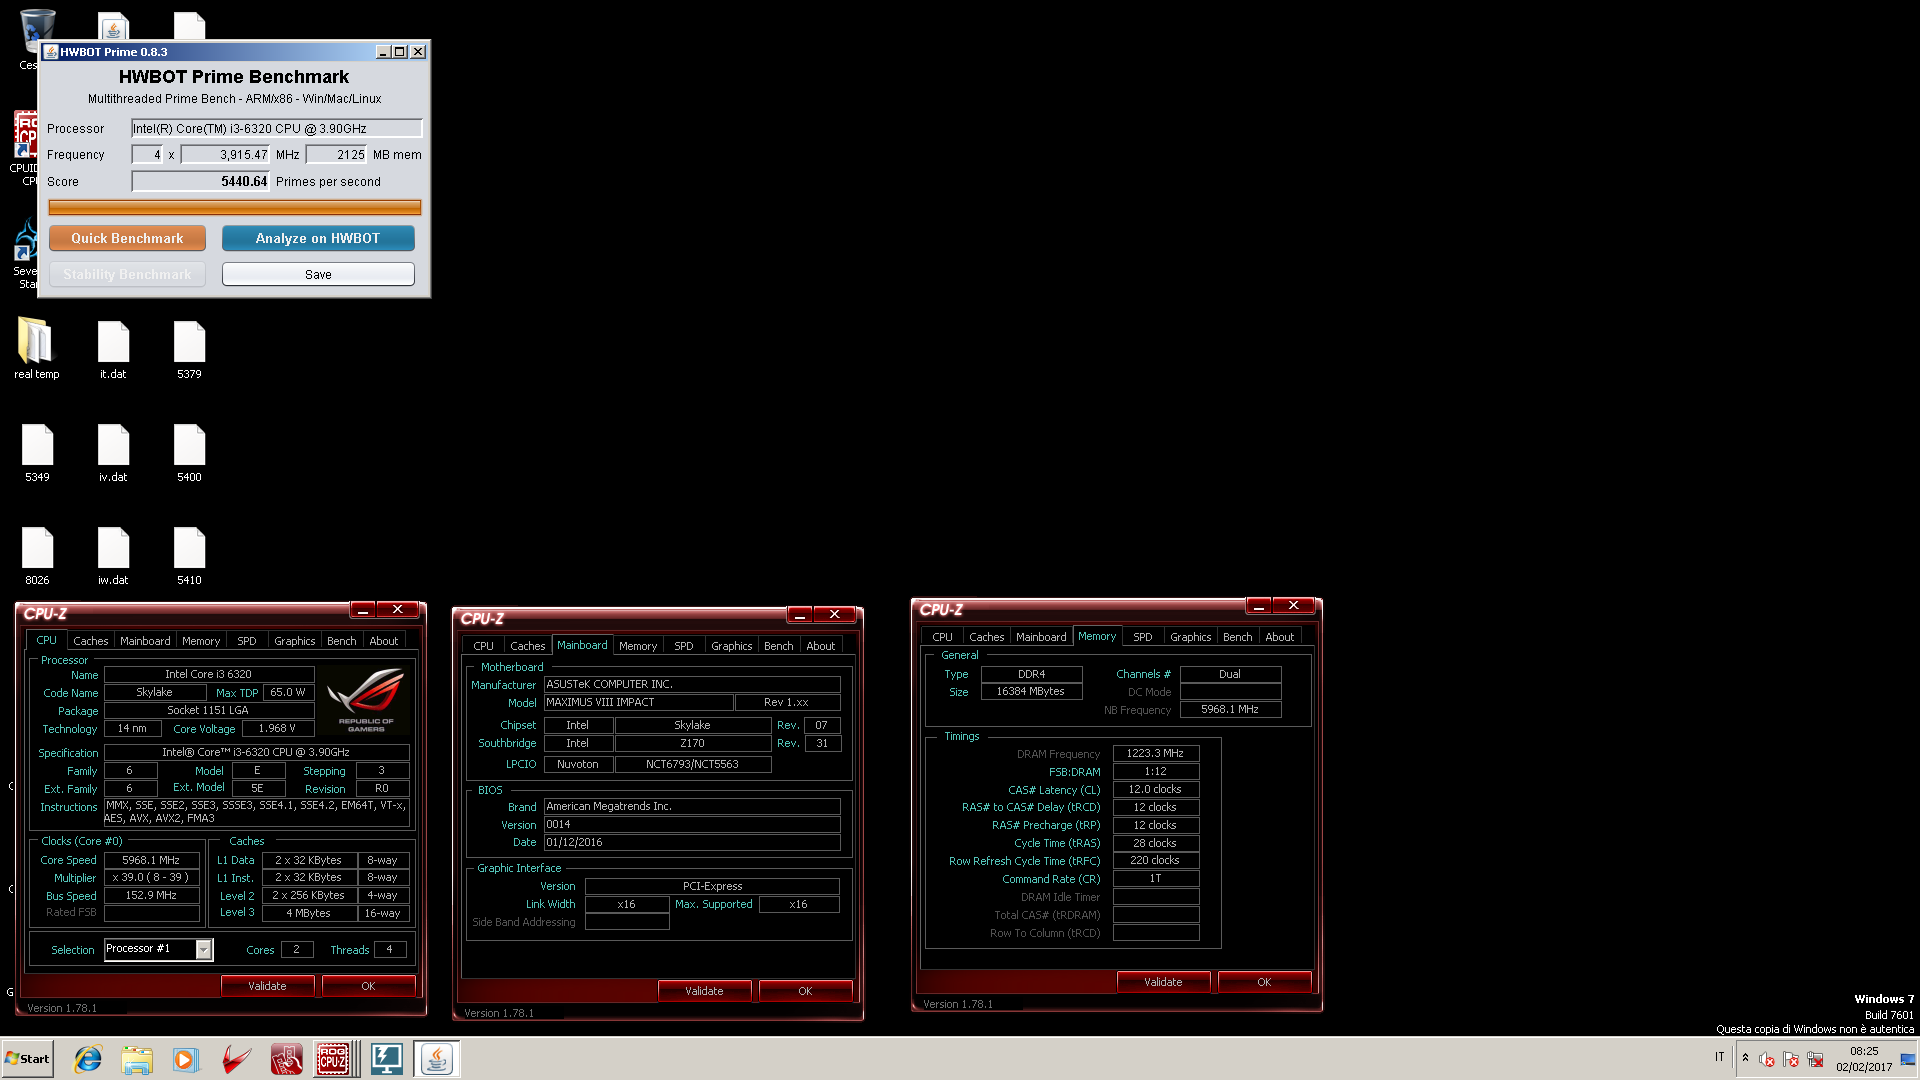Show hidden system tray icons

click(1745, 1058)
